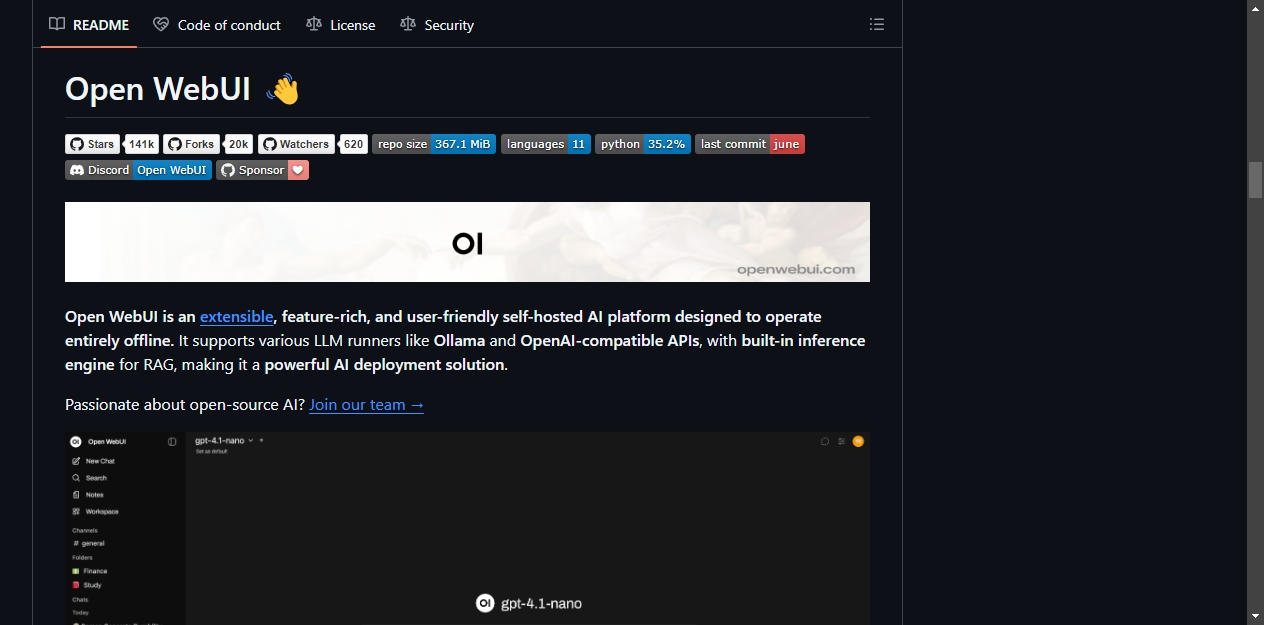Click the GitHub logo in Watchers badge
This screenshot has width=1264, height=625.
269,144
